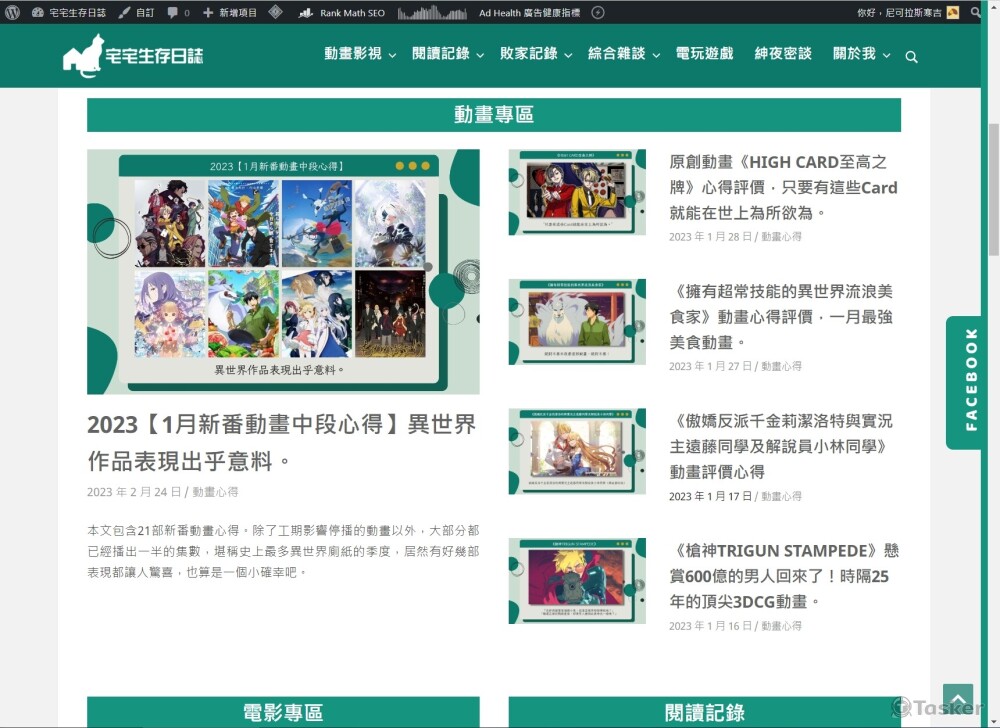Open the 綜合雜談 nav menu

617,54
